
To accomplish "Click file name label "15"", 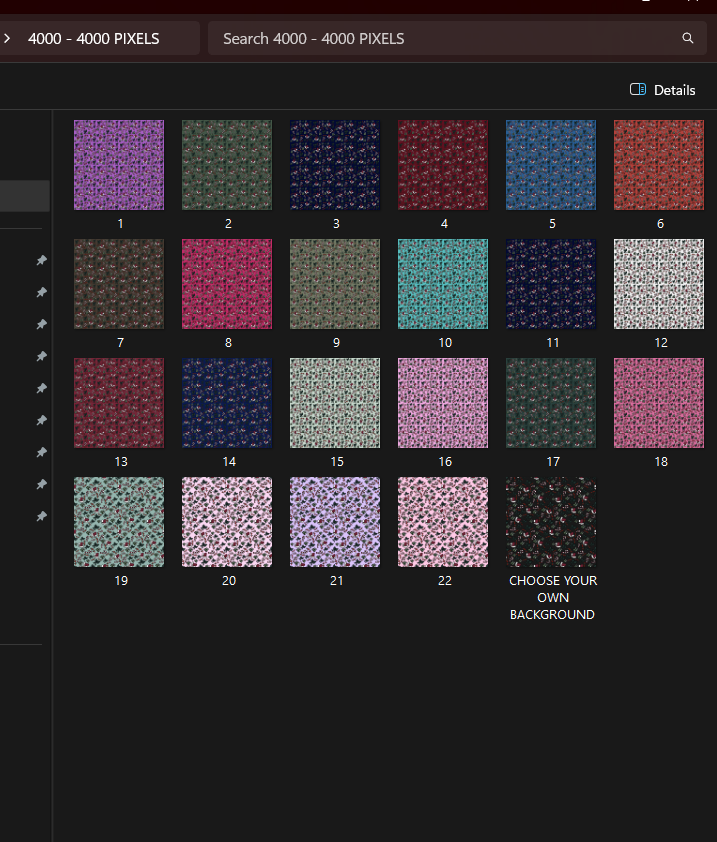I will tap(337, 462).
